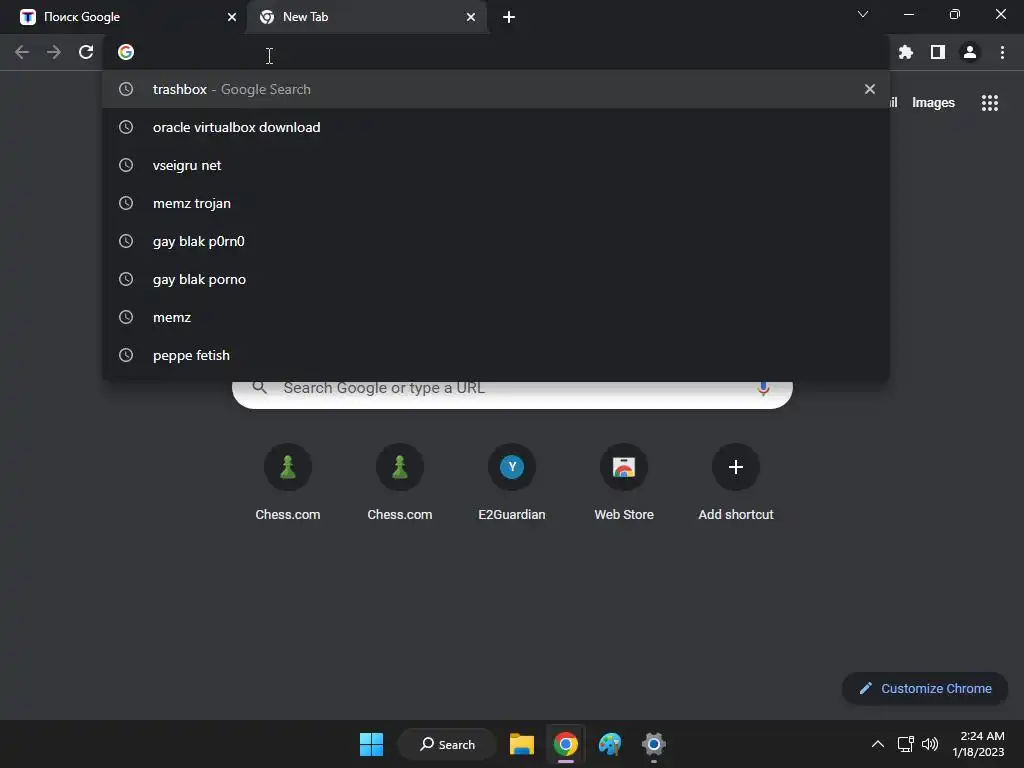Open File Explorer from taskbar
This screenshot has height=768, width=1024.
coord(522,744)
